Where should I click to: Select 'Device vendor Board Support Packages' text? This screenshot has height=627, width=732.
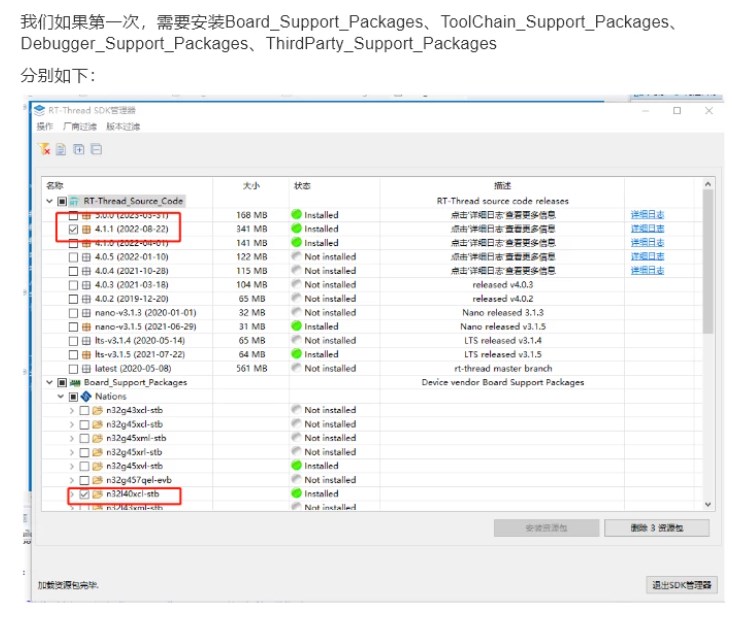[x=503, y=382]
